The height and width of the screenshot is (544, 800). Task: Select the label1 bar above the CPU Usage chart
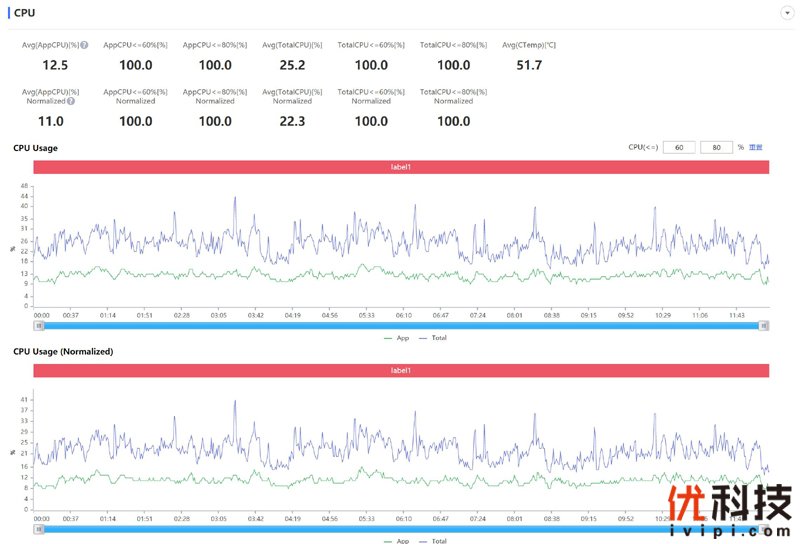pos(401,167)
